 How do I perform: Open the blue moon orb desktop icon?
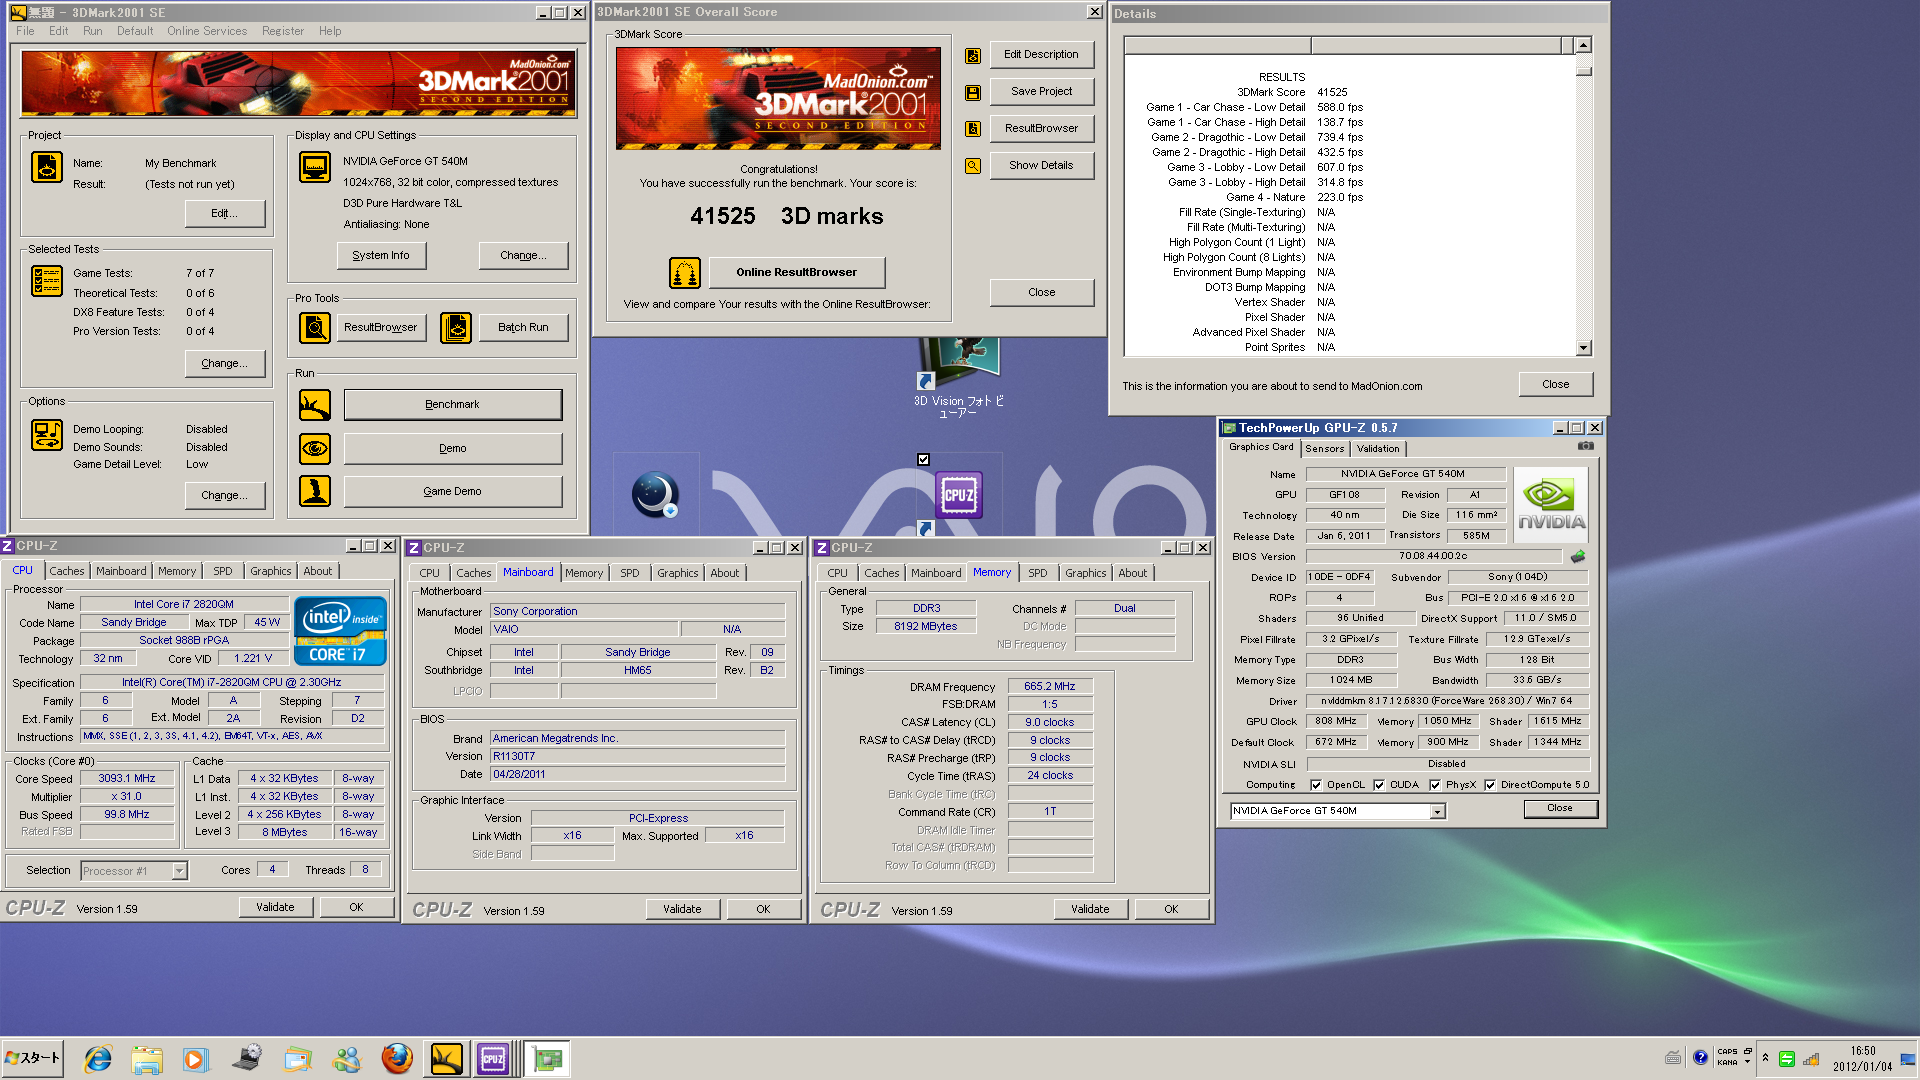click(x=656, y=494)
